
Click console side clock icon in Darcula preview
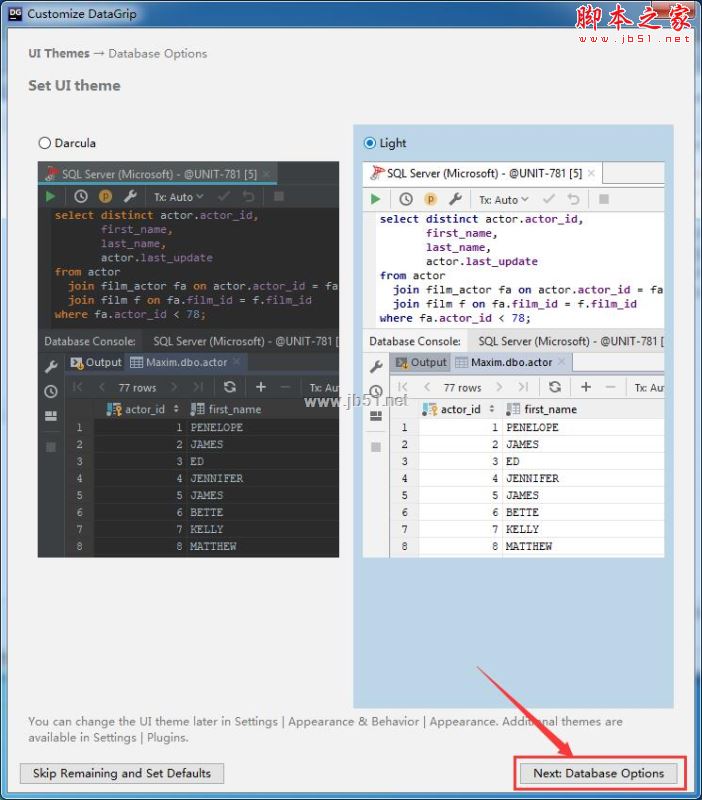(x=51, y=391)
